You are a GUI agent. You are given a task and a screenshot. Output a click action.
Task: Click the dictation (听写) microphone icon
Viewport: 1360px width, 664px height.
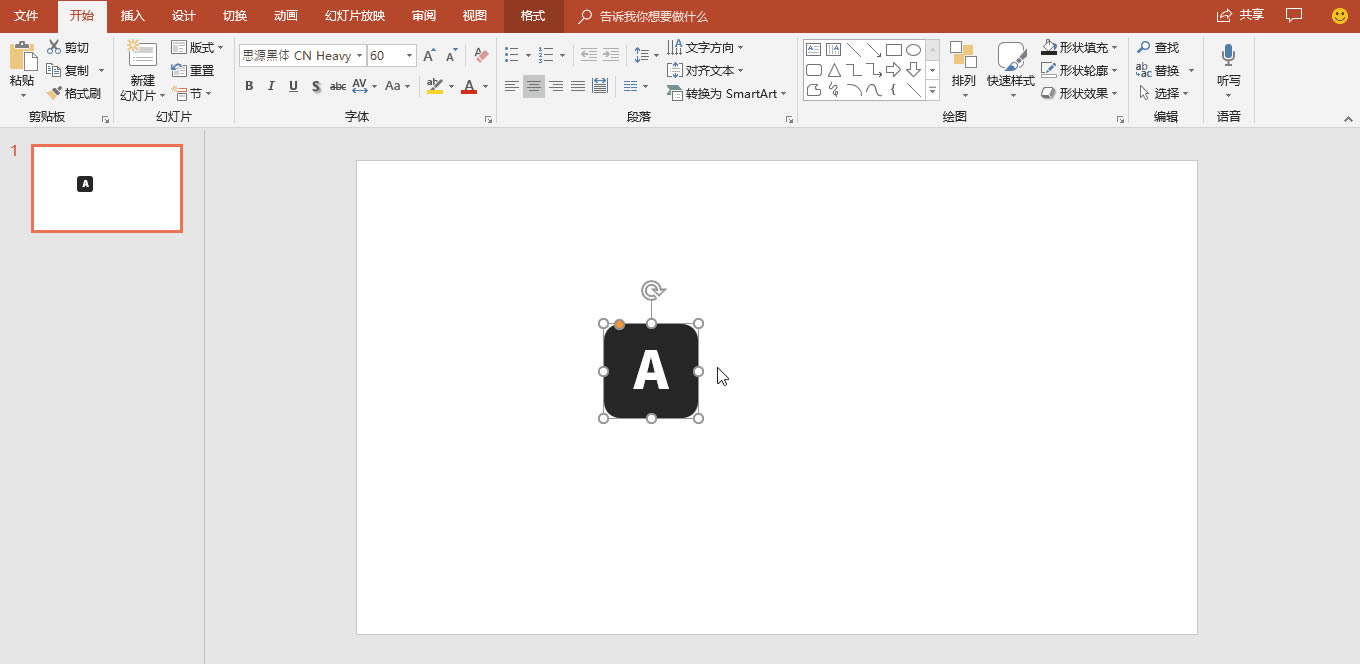coord(1227,62)
